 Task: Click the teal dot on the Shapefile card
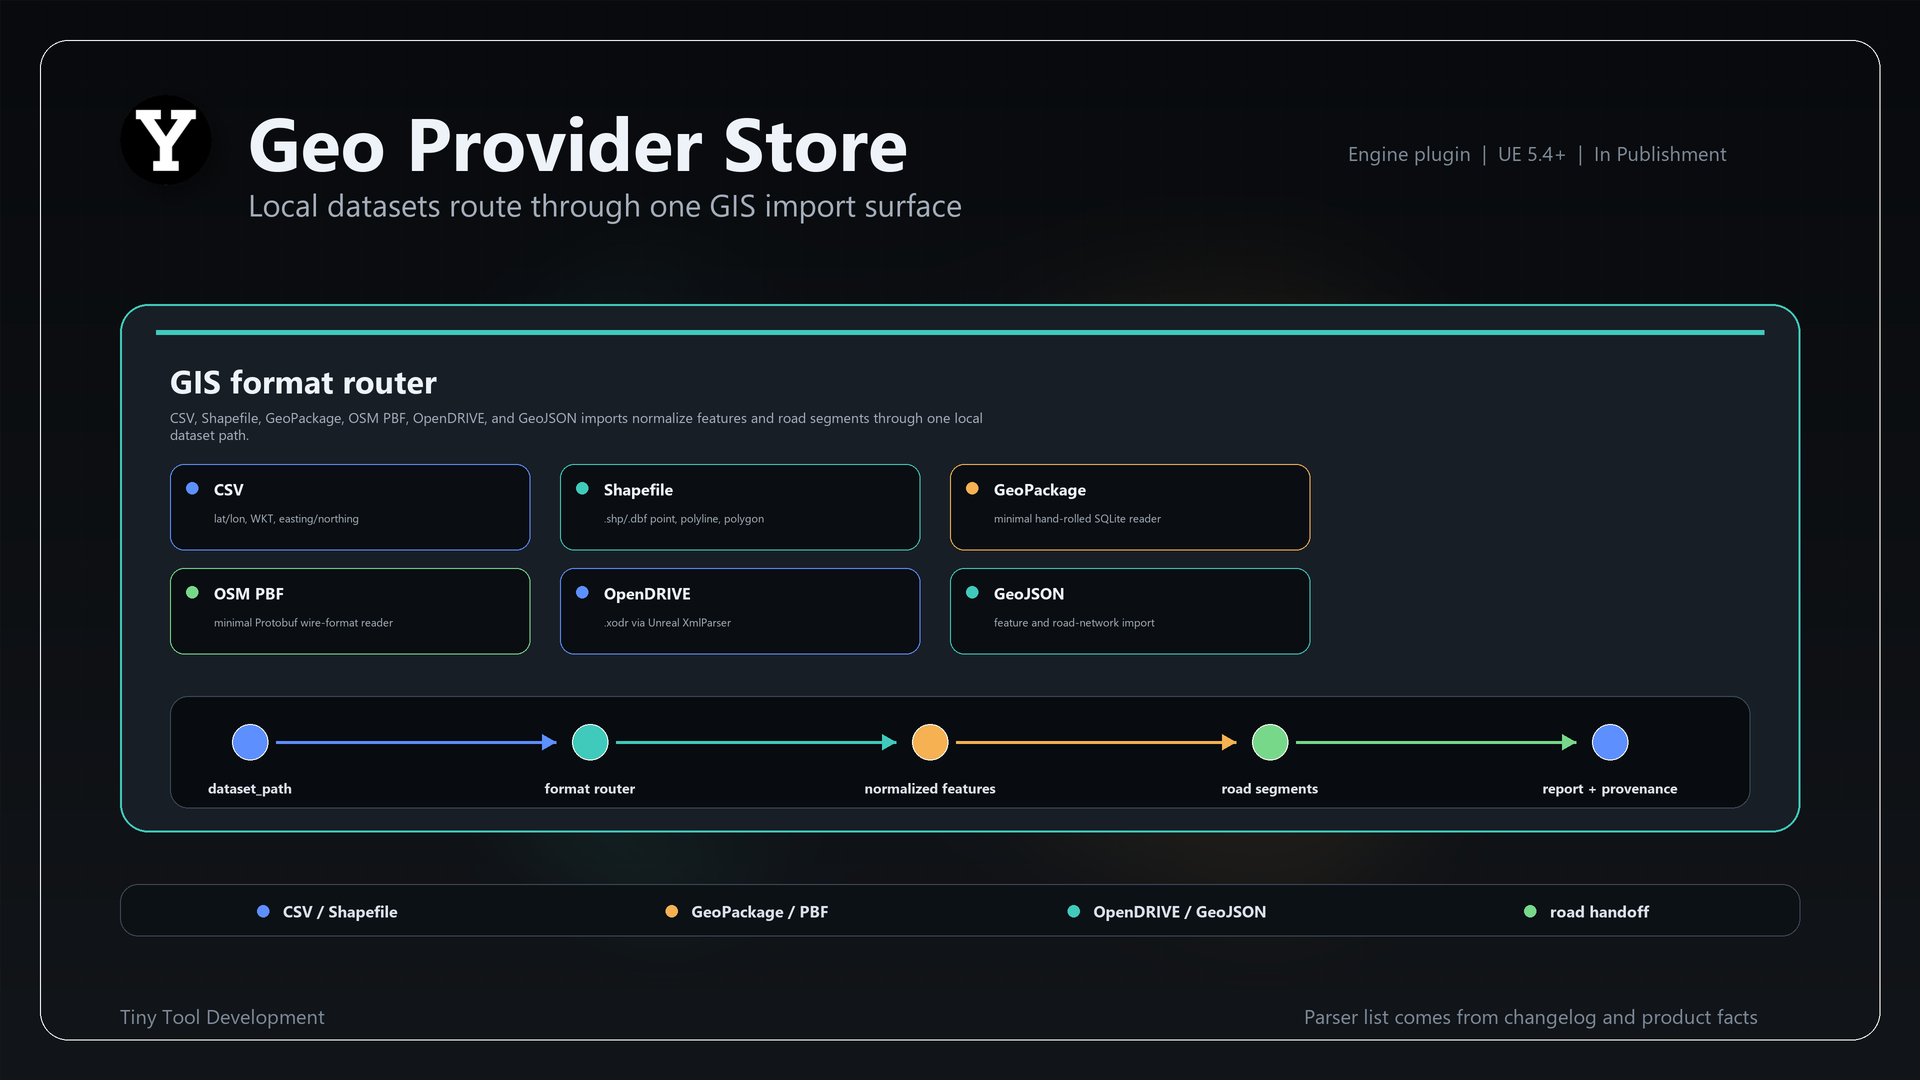click(582, 489)
